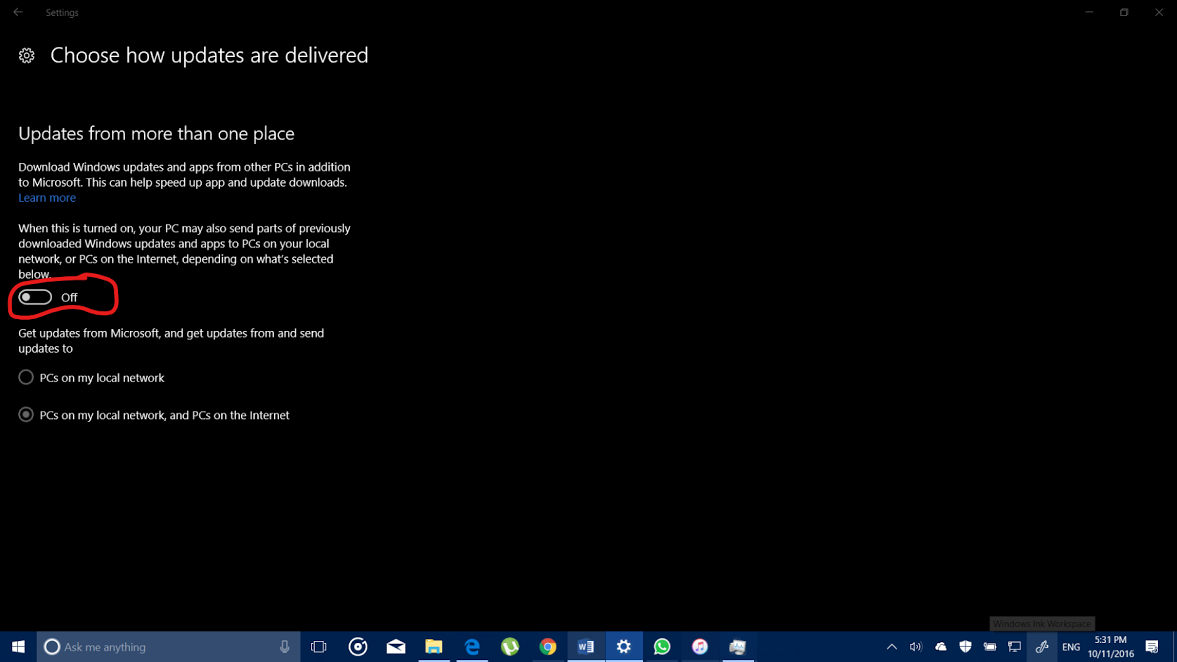Launch Google Chrome from the taskbar

coord(548,647)
